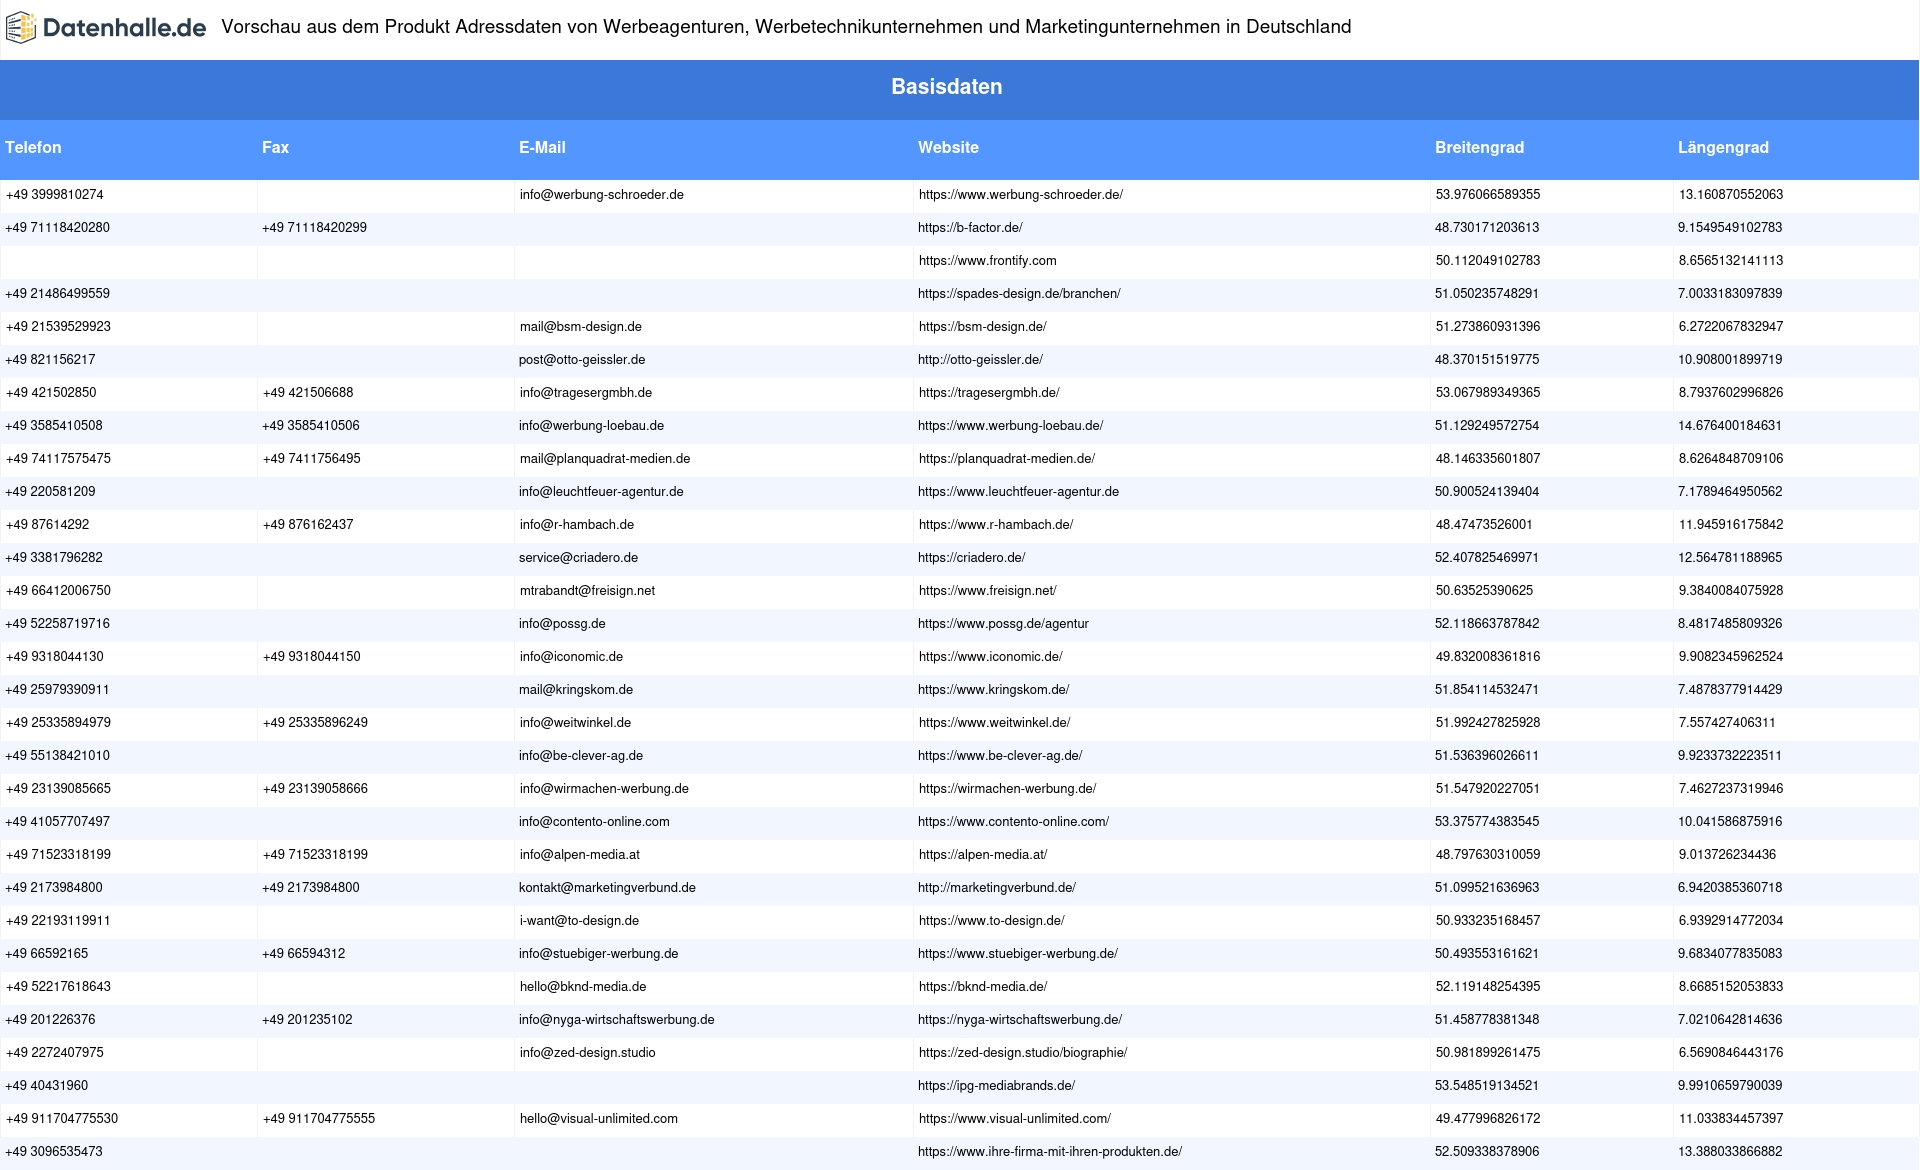Click fax number +49 3585410506
Image resolution: width=1920 pixels, height=1170 pixels.
(x=311, y=426)
